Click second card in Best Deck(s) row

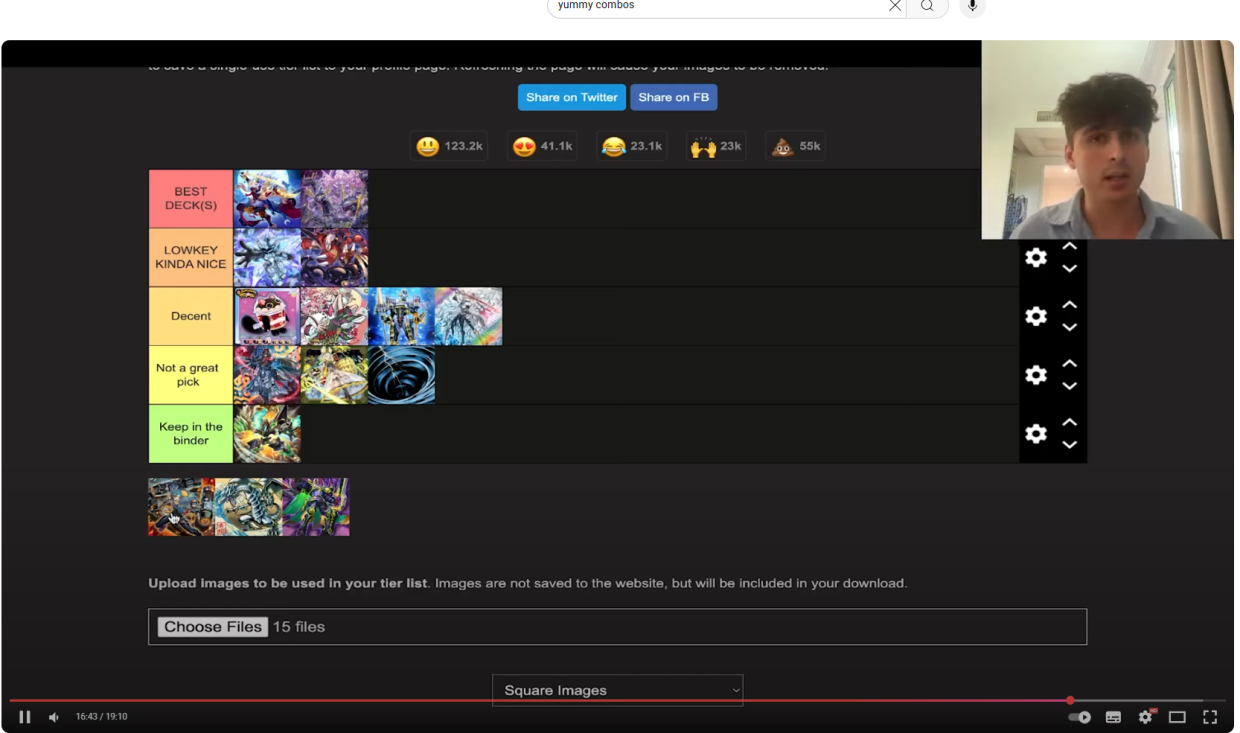(334, 199)
